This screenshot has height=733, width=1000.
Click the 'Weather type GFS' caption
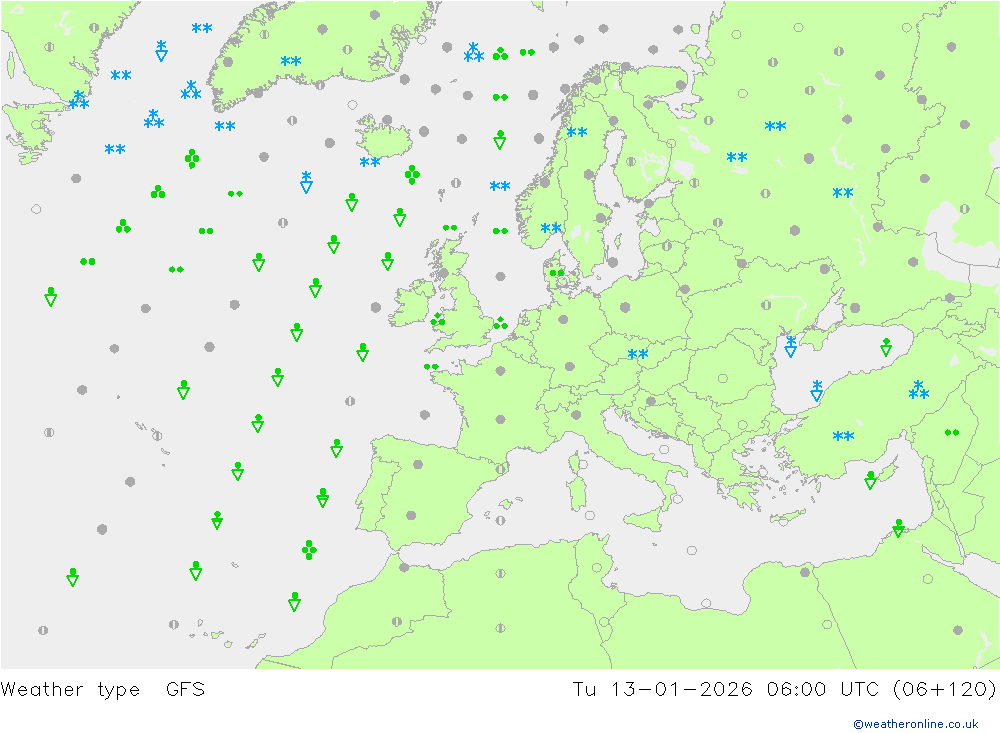(x=103, y=690)
